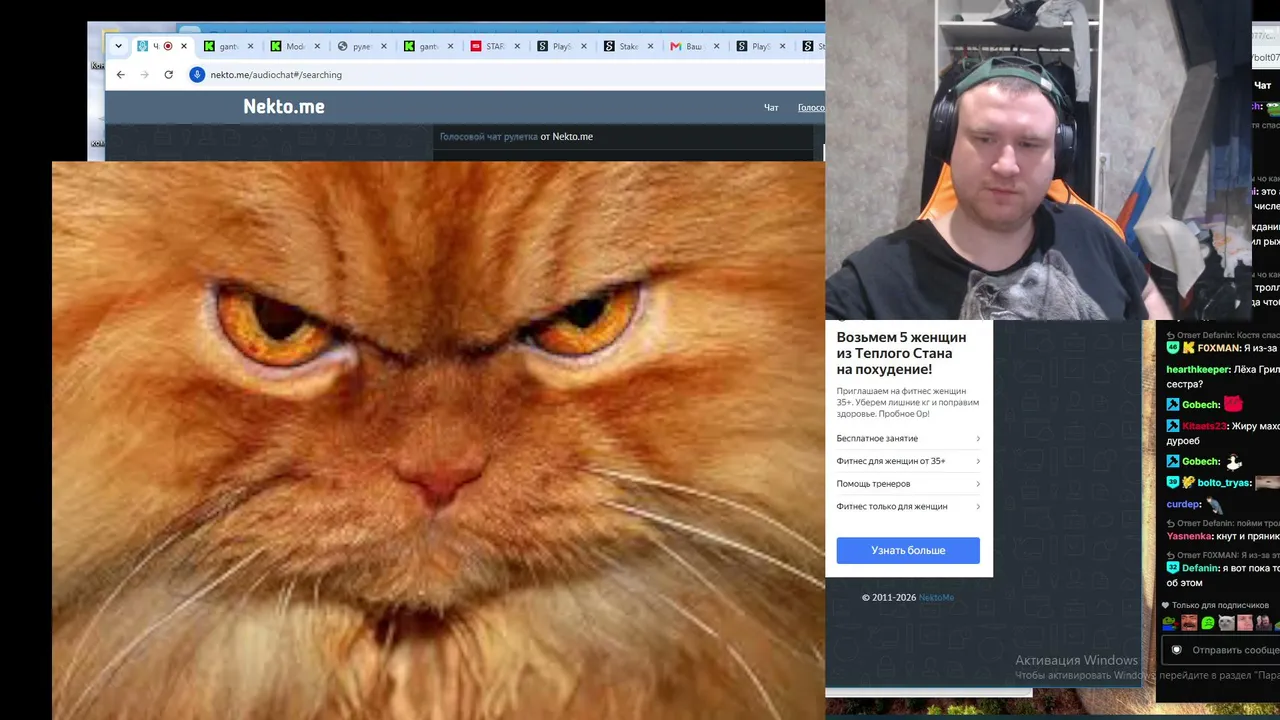1280x720 pixels.
Task: Open the 'Чат' navigation link
Action: (771, 108)
